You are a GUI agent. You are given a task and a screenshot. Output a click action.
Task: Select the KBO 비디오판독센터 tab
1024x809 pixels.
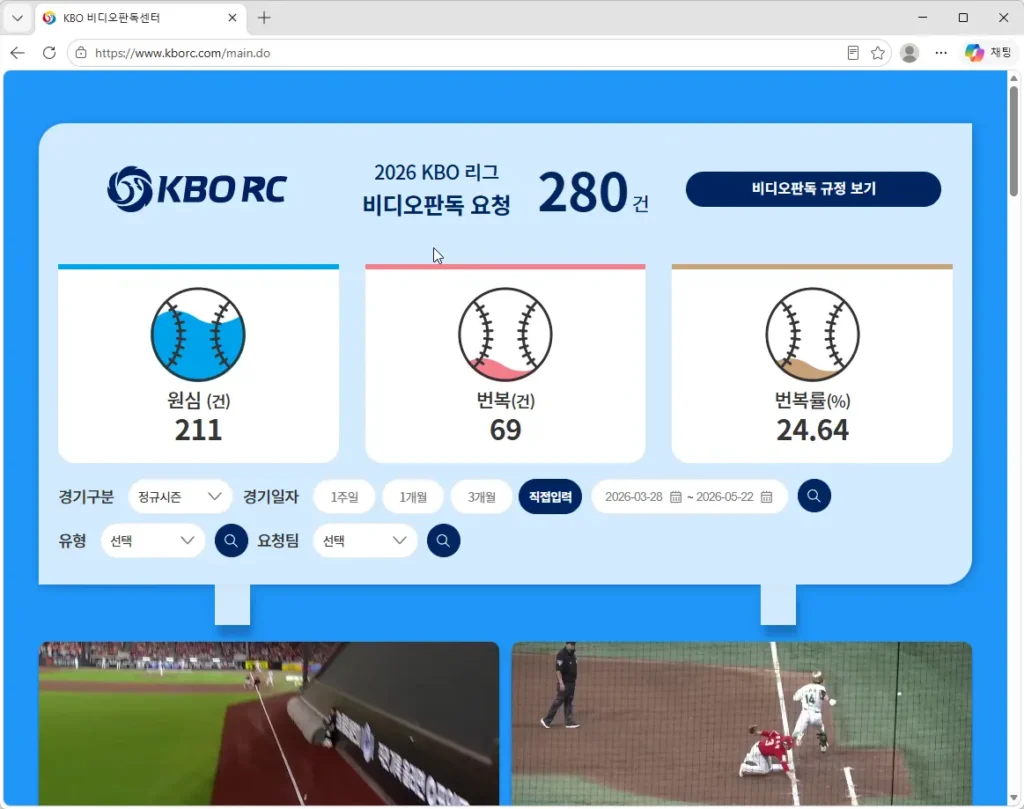(140, 18)
